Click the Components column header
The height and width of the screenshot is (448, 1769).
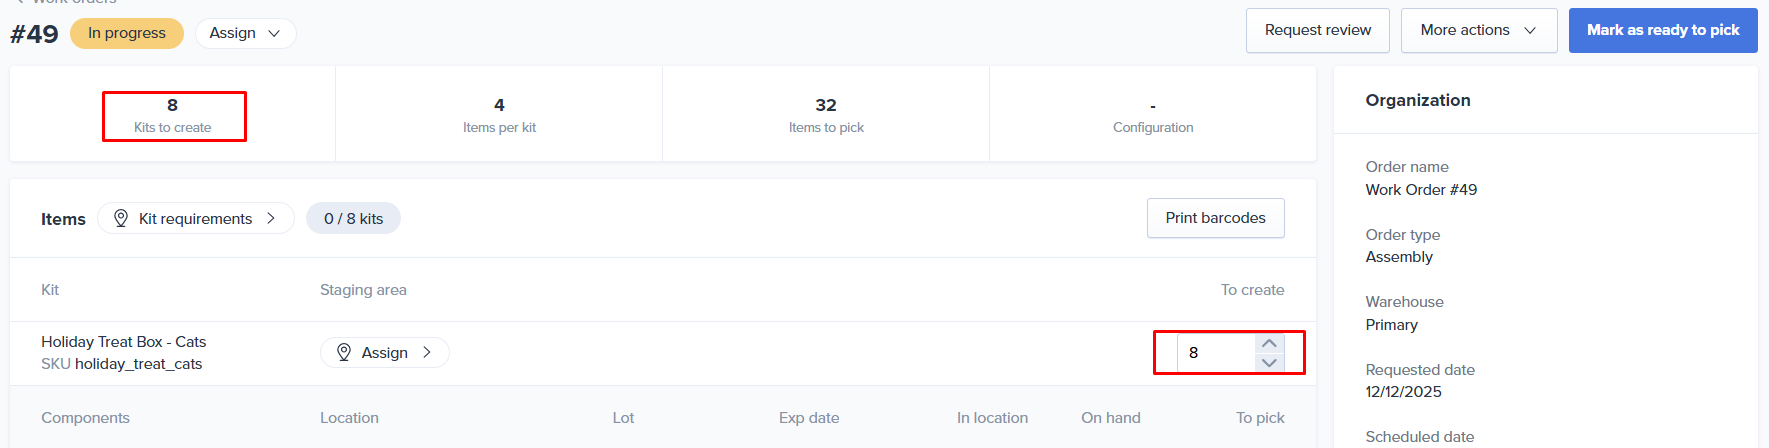coord(85,418)
